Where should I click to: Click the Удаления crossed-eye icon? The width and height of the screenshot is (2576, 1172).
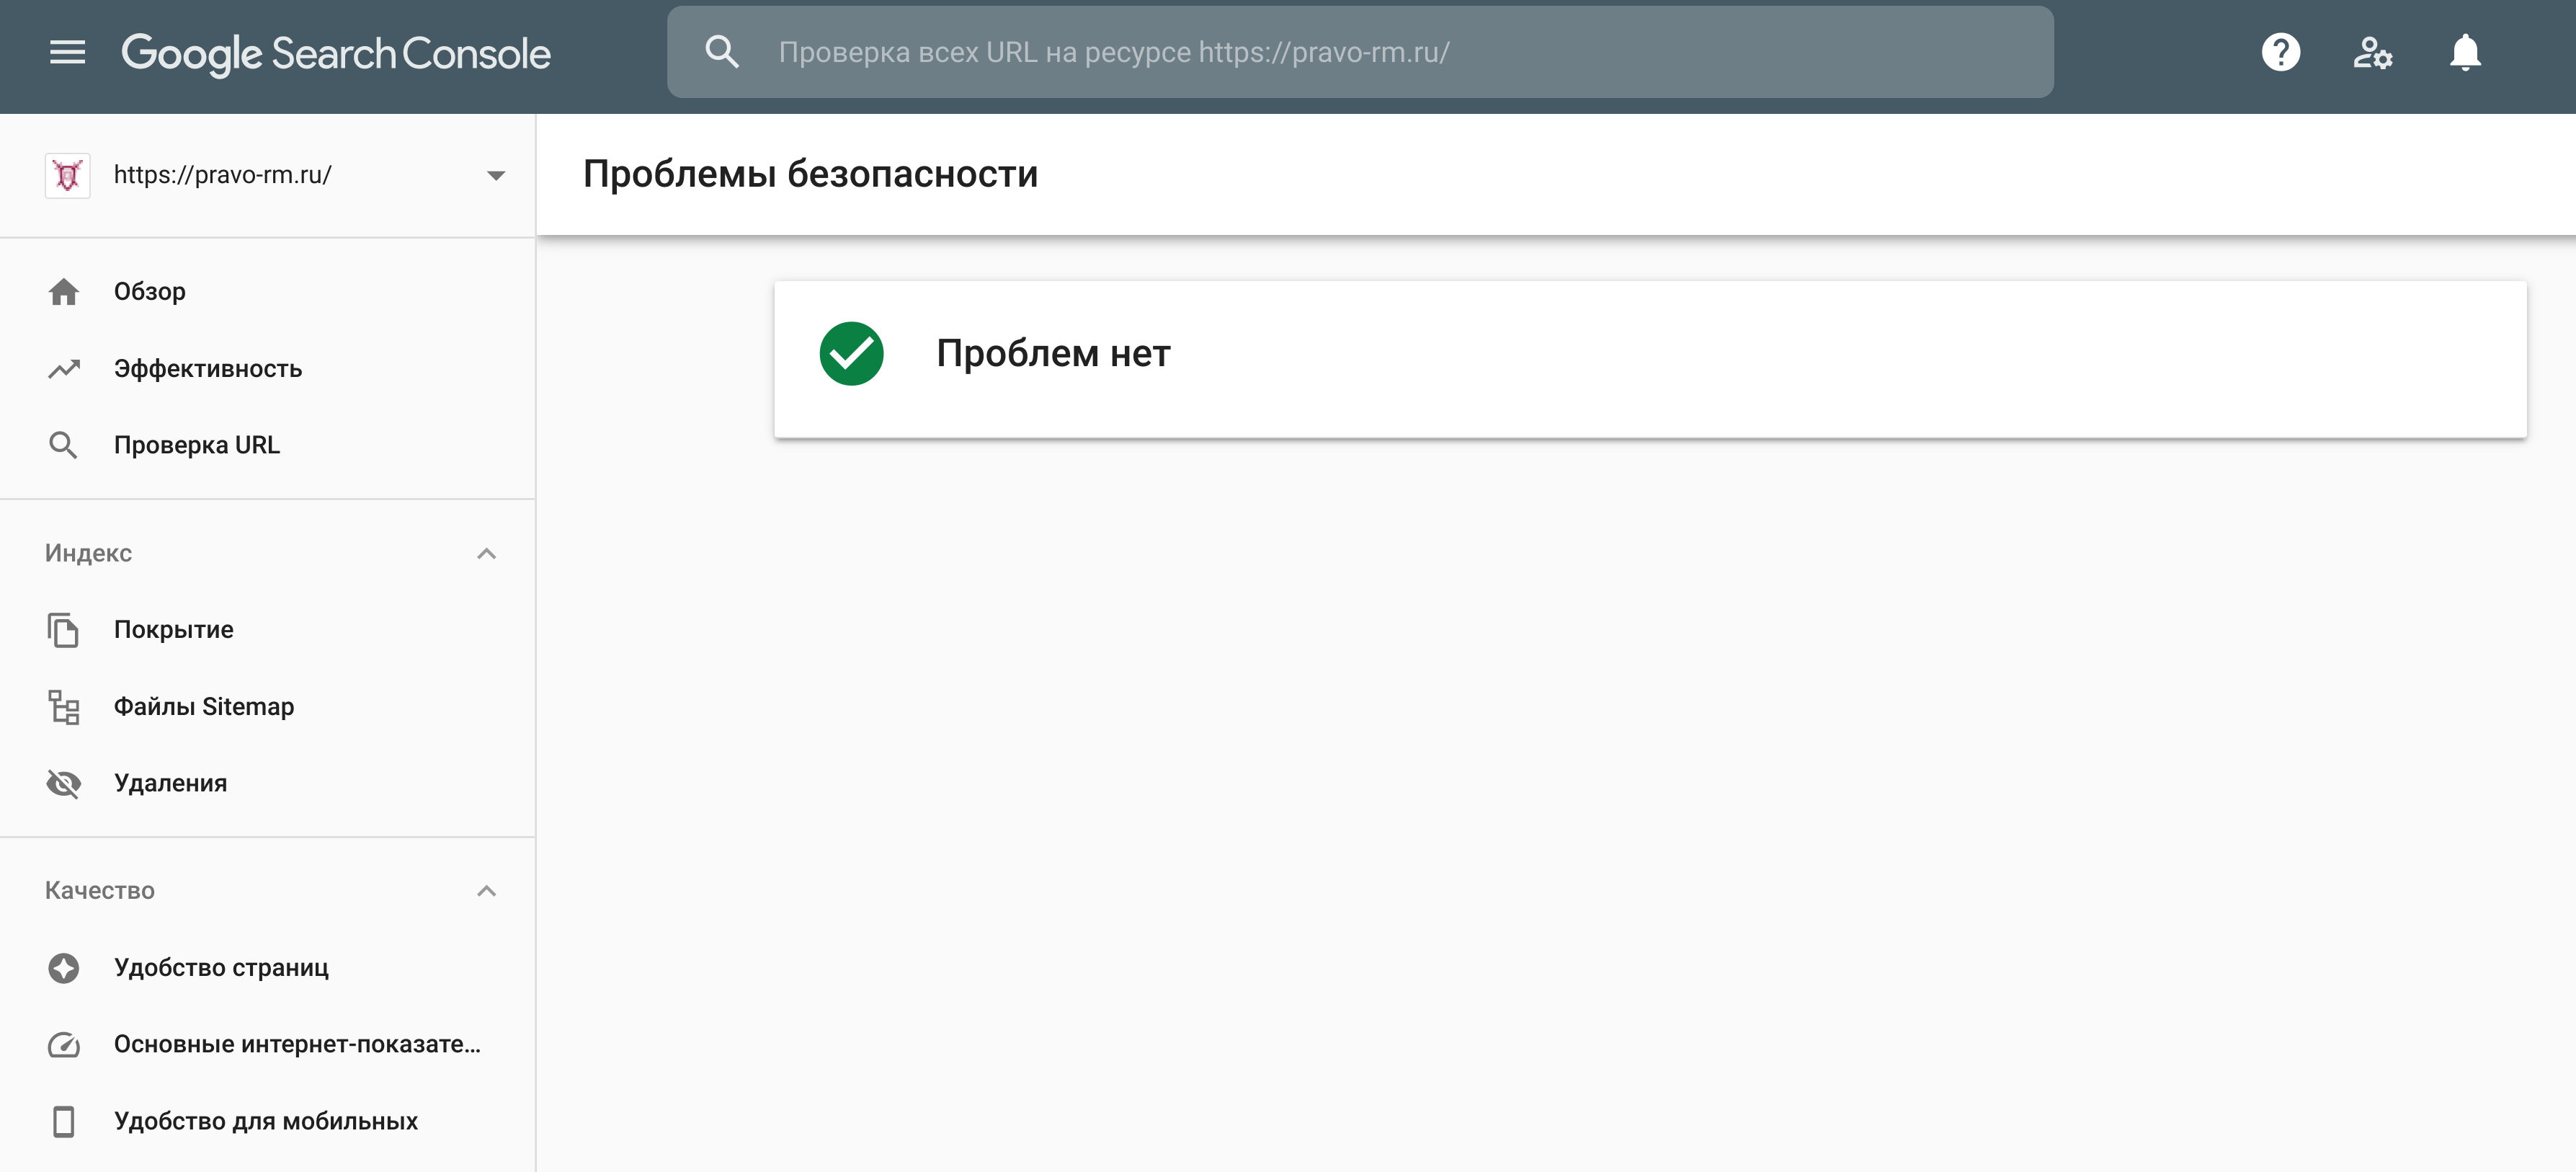64,783
